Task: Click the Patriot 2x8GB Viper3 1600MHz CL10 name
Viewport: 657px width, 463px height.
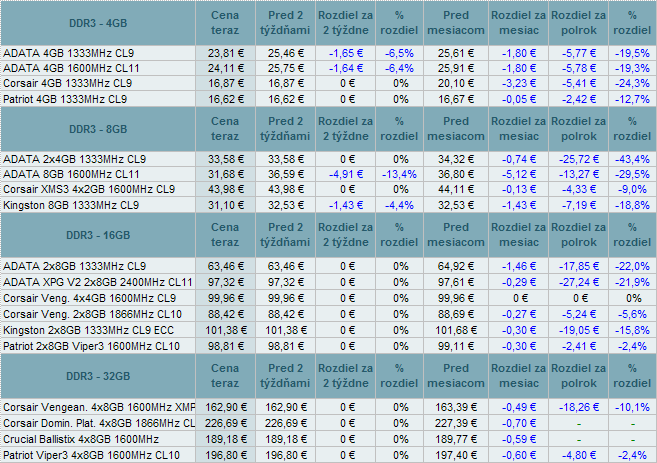Action: pyautogui.click(x=91, y=346)
